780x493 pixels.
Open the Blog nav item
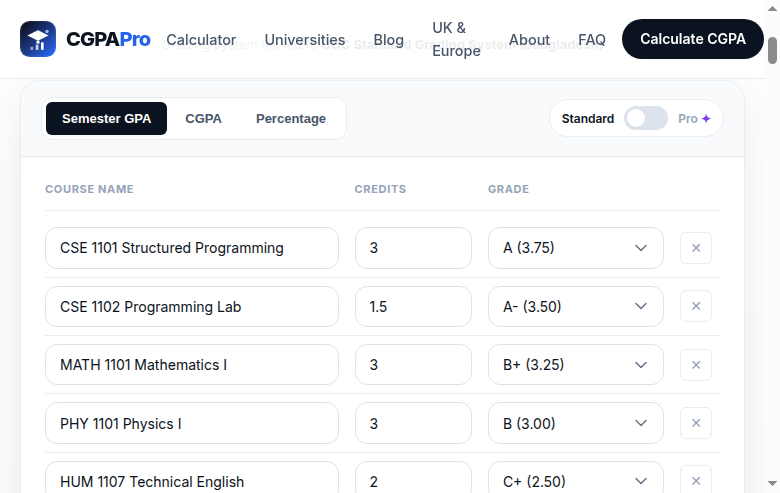click(x=389, y=40)
